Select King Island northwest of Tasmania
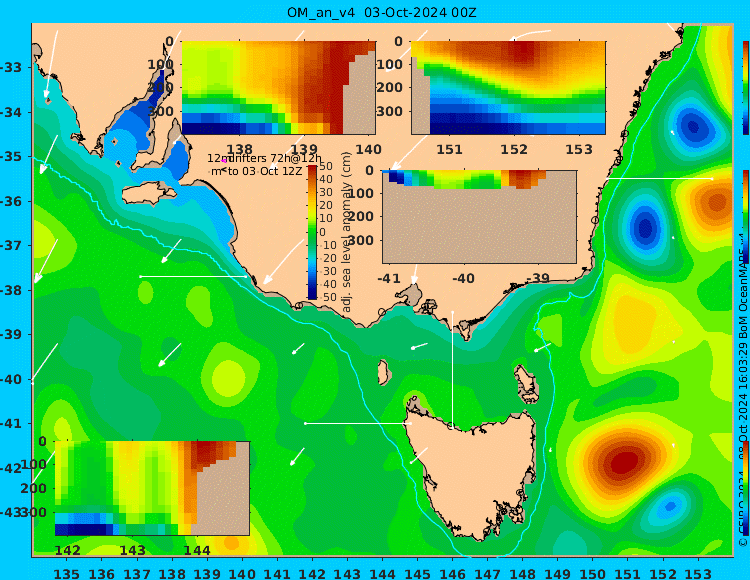 [x=383, y=372]
